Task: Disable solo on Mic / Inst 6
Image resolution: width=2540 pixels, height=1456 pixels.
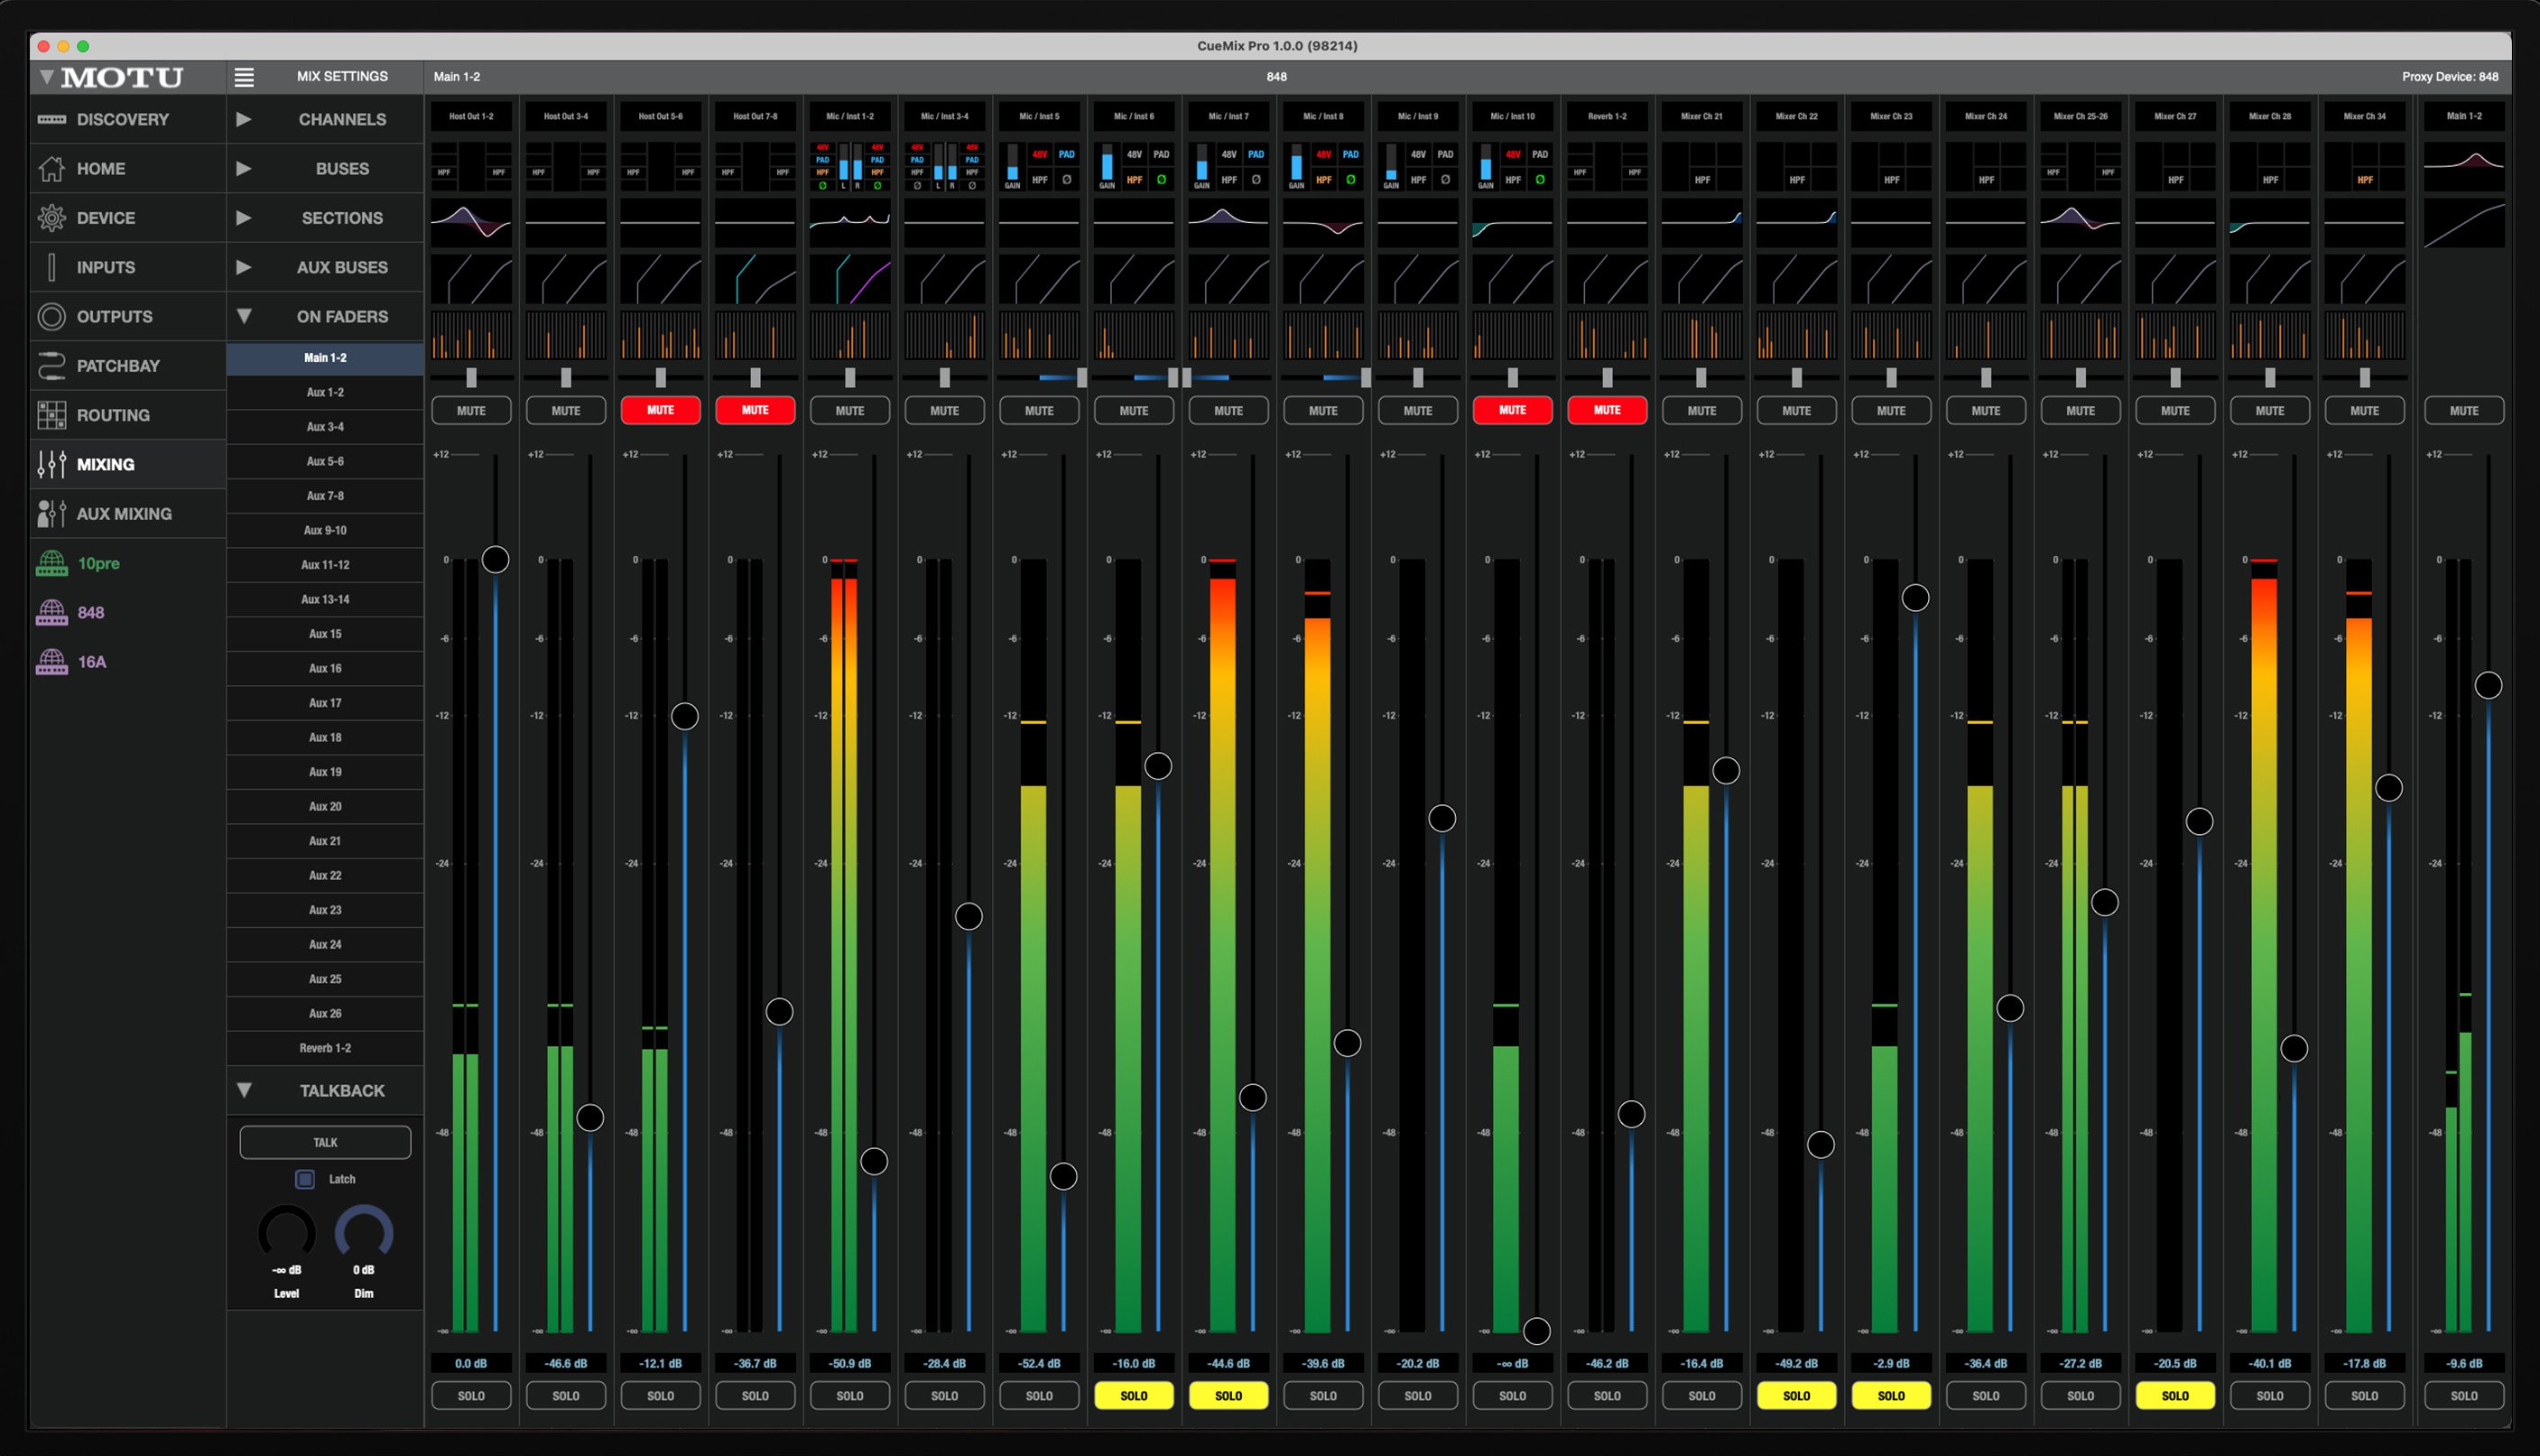Action: coord(1133,1395)
